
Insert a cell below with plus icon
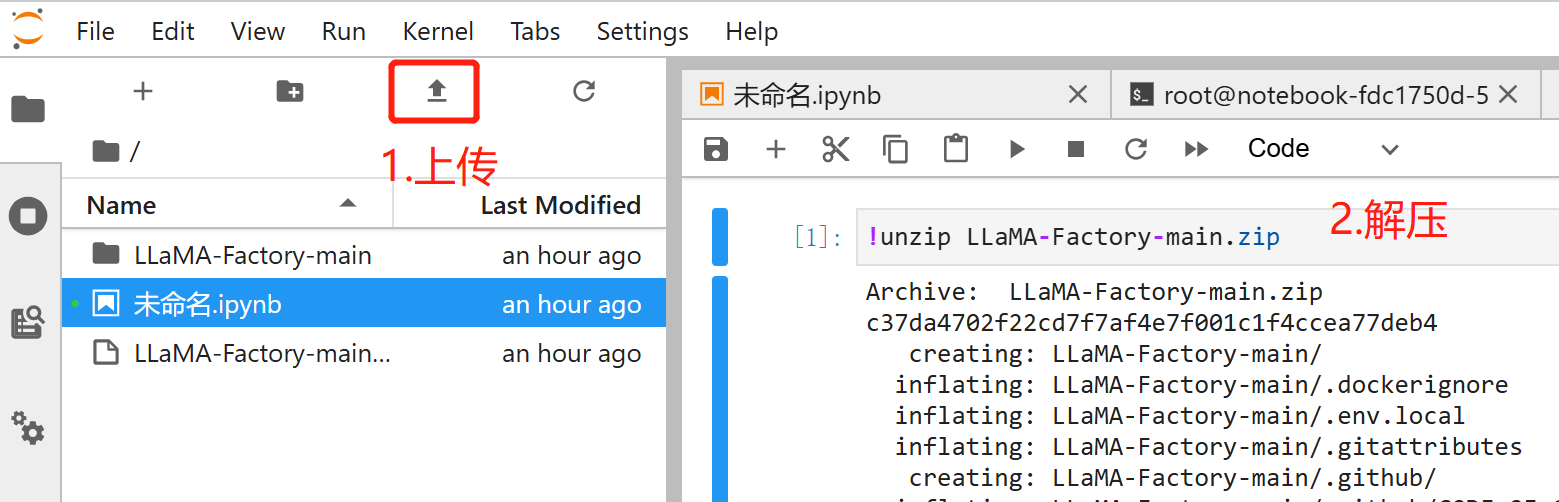(x=776, y=149)
